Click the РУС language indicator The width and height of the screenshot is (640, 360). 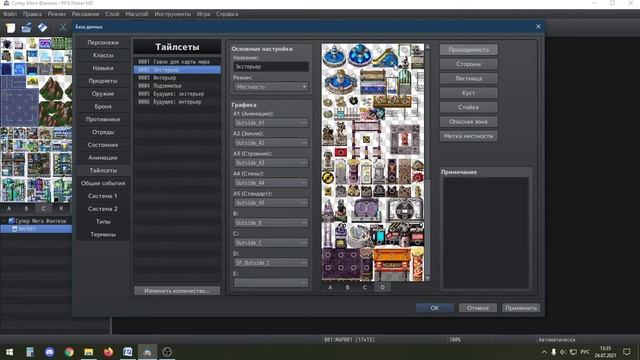pos(585,352)
